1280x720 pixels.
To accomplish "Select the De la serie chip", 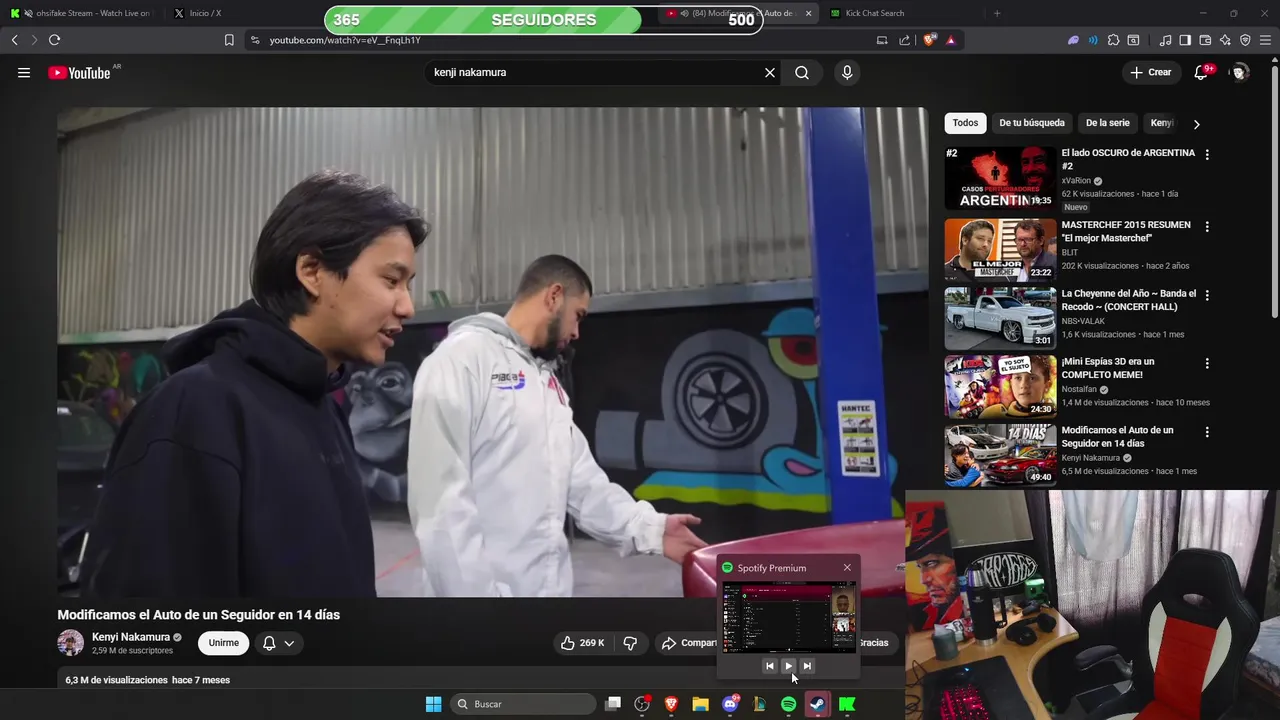I will pos(1107,123).
